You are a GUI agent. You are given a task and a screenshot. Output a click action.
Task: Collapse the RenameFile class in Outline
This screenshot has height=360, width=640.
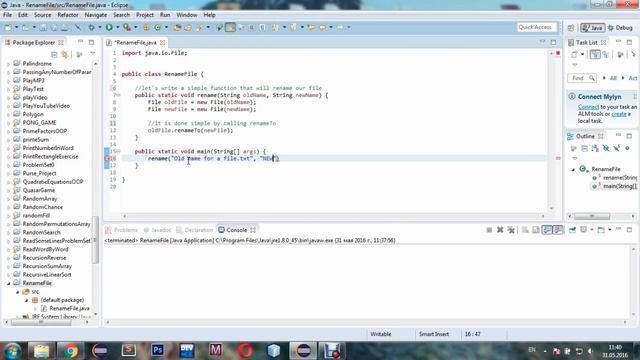pyautogui.click(x=573, y=169)
